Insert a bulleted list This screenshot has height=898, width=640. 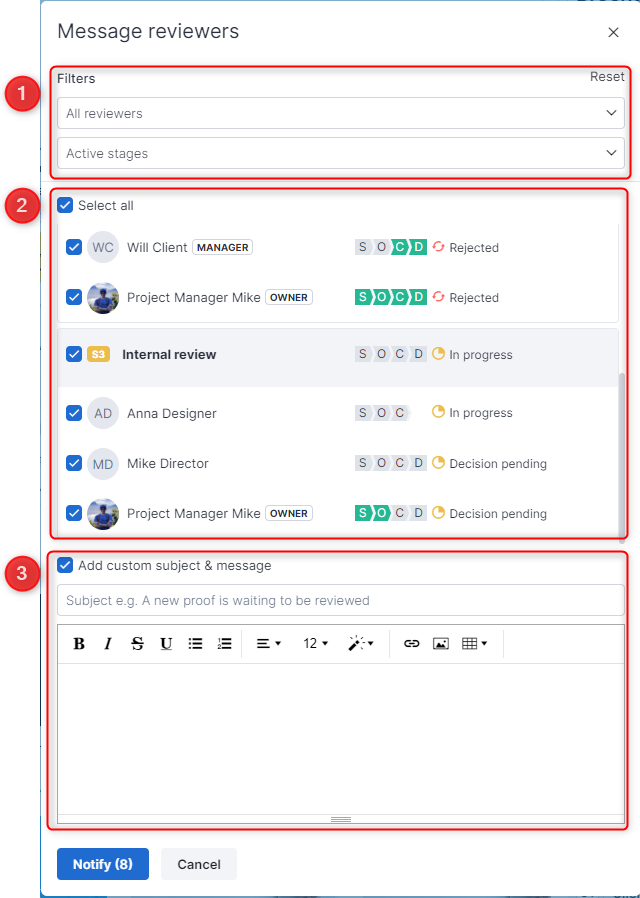(x=195, y=644)
